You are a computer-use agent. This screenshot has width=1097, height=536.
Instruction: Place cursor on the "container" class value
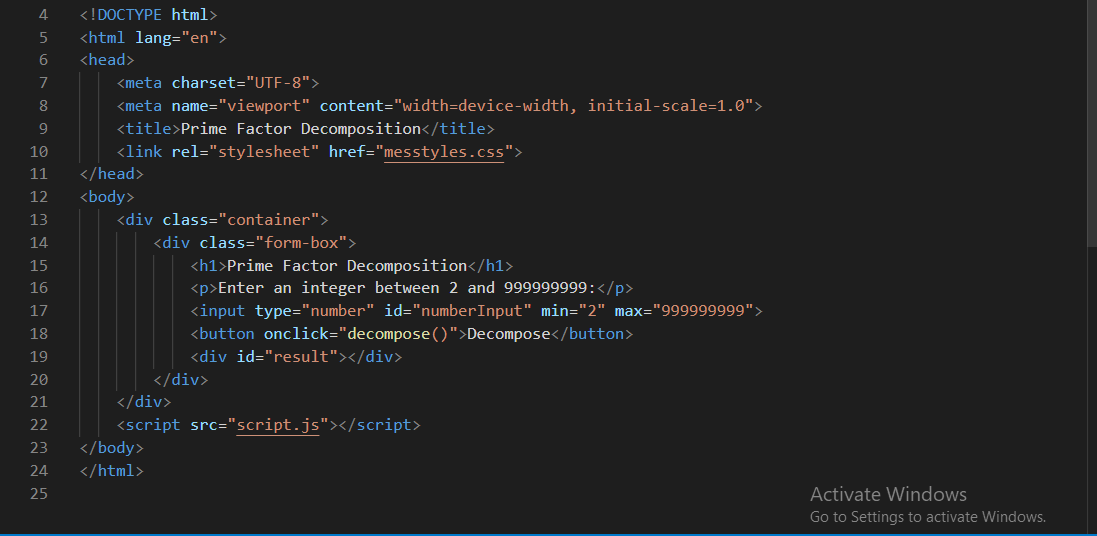pos(274,220)
